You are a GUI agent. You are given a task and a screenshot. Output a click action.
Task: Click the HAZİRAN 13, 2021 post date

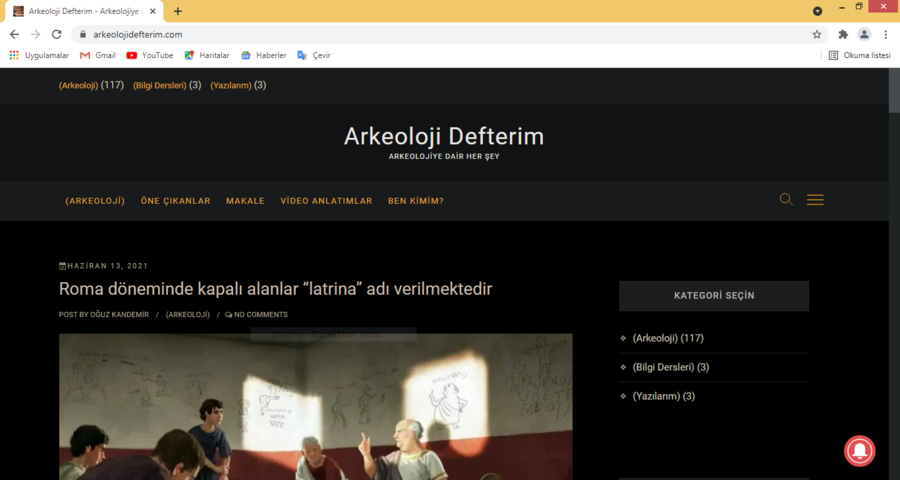(107, 266)
